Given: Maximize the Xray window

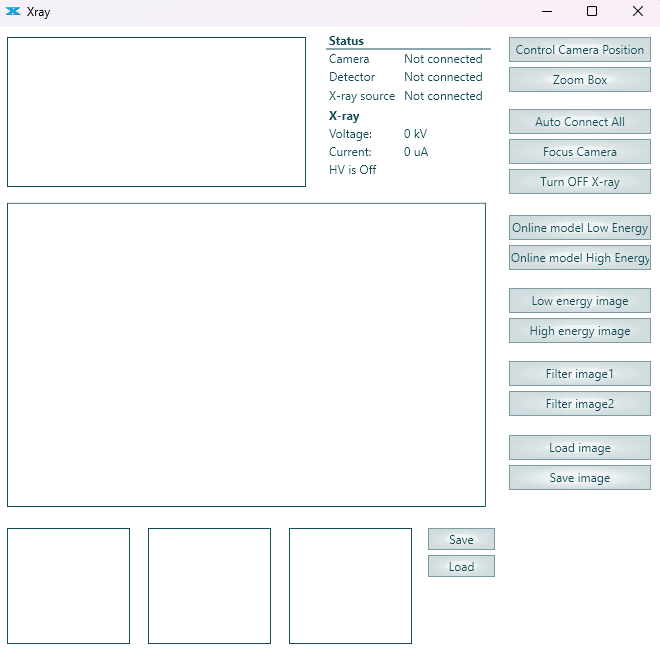Looking at the screenshot, I should (592, 11).
